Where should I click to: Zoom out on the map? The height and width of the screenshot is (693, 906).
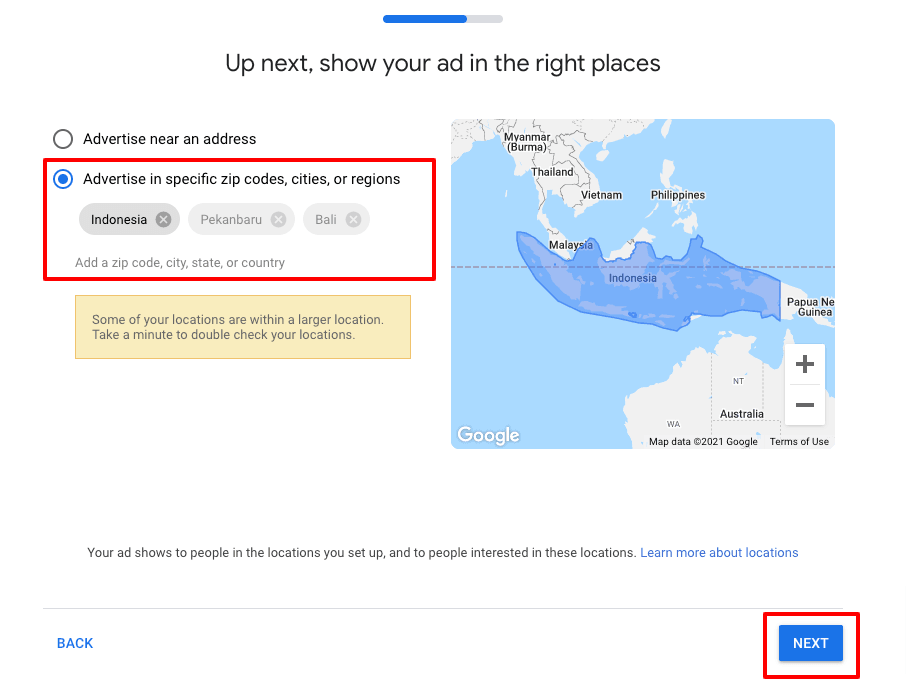pyautogui.click(x=805, y=405)
